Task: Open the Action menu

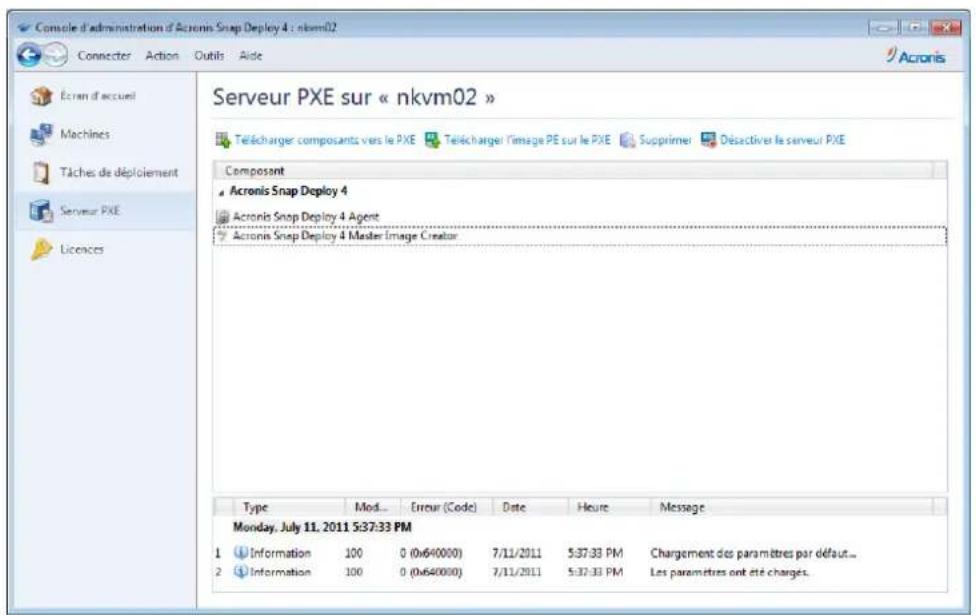Action: click(162, 55)
